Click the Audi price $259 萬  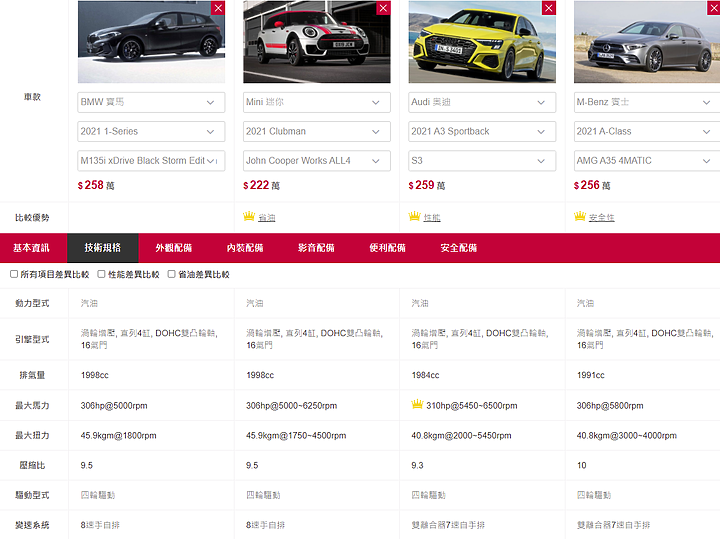[x=427, y=185]
